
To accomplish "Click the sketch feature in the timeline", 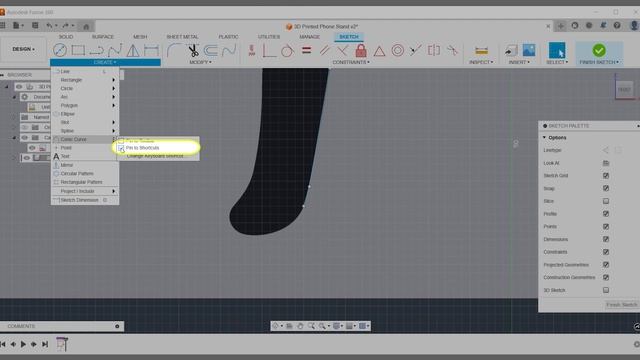I will coord(62,344).
